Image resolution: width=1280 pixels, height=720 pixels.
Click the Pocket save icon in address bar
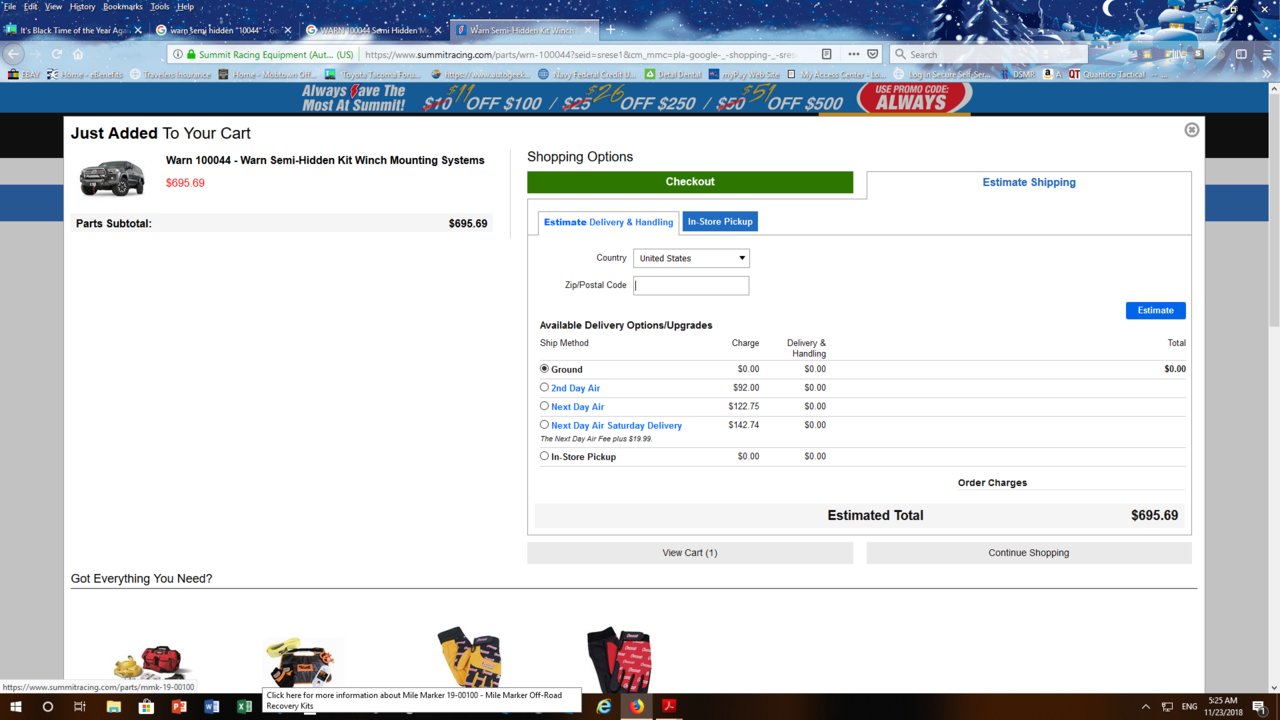pyautogui.click(x=873, y=54)
